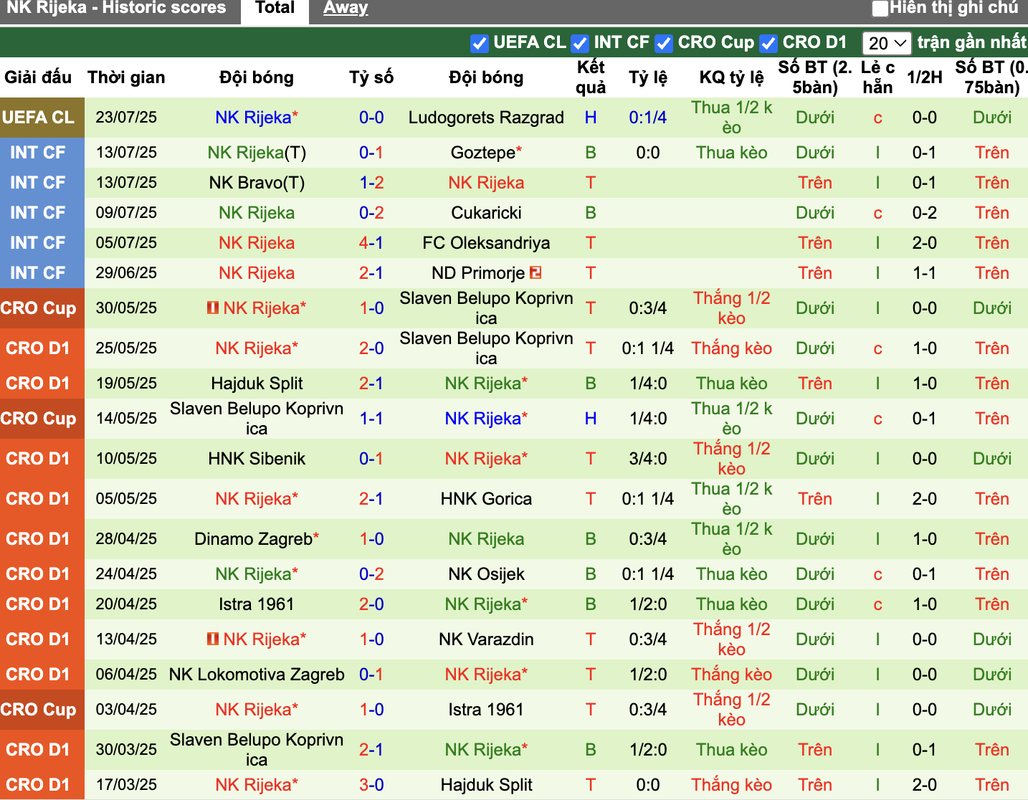Open the Cukaricki team link

tap(486, 213)
